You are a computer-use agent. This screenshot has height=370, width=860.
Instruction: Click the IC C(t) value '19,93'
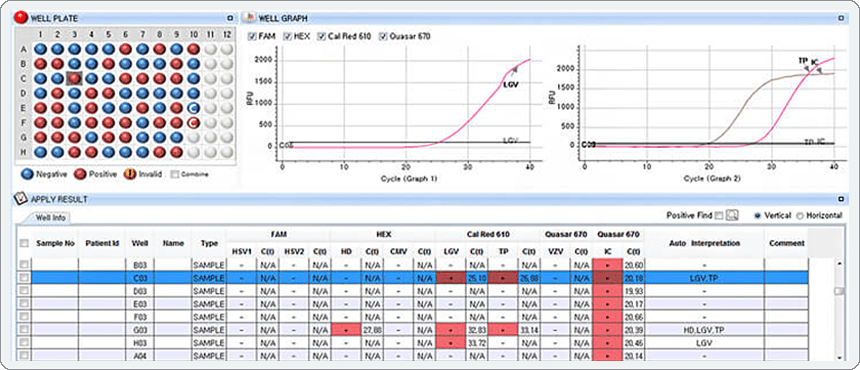click(633, 291)
